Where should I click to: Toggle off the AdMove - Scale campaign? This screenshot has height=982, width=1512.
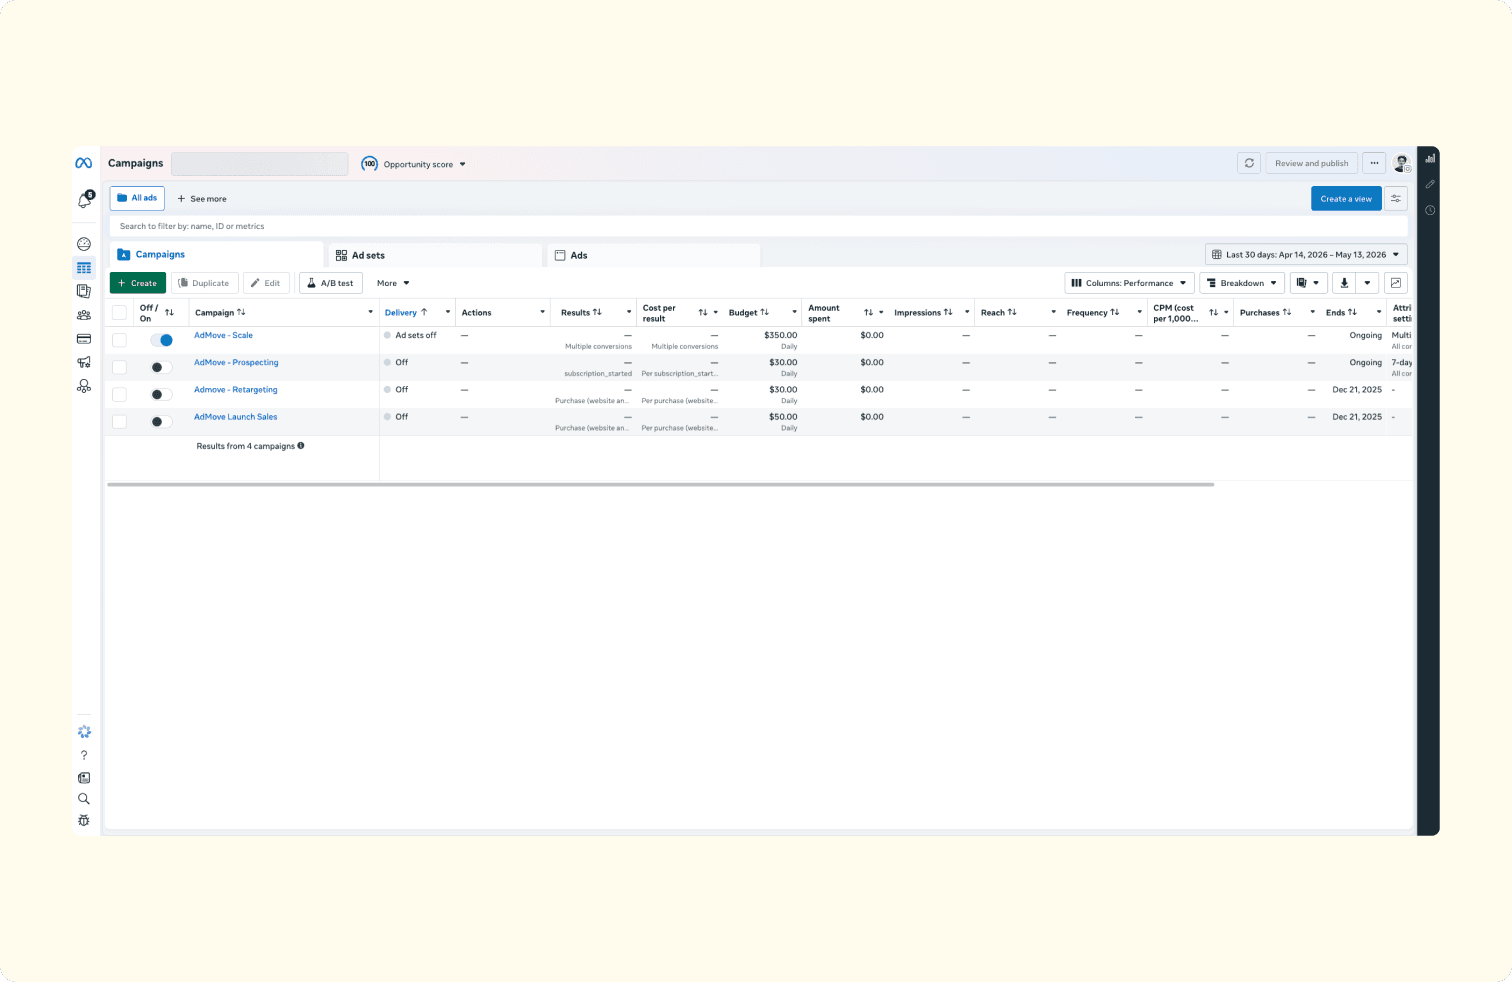161,340
